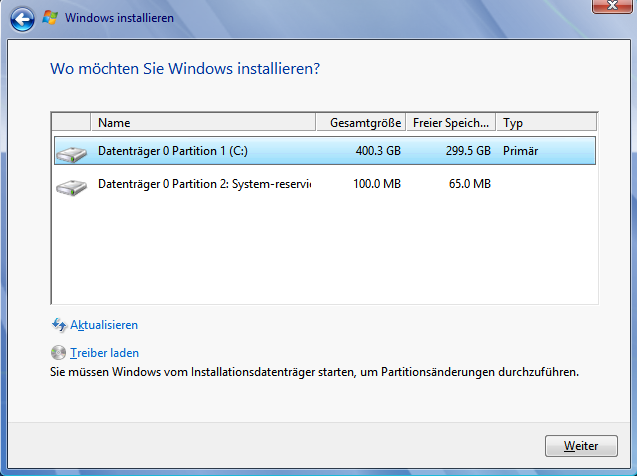The image size is (637, 476).
Task: Sort by the Freier Speich... column header
Action: [x=451, y=123]
